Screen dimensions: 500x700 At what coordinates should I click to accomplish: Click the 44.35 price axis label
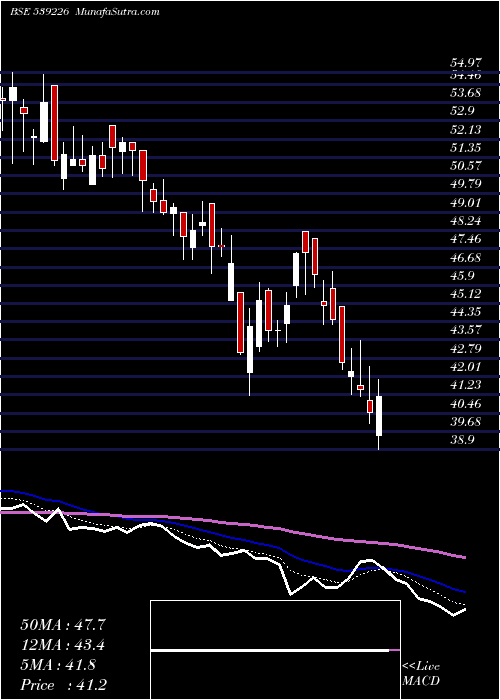466,312
